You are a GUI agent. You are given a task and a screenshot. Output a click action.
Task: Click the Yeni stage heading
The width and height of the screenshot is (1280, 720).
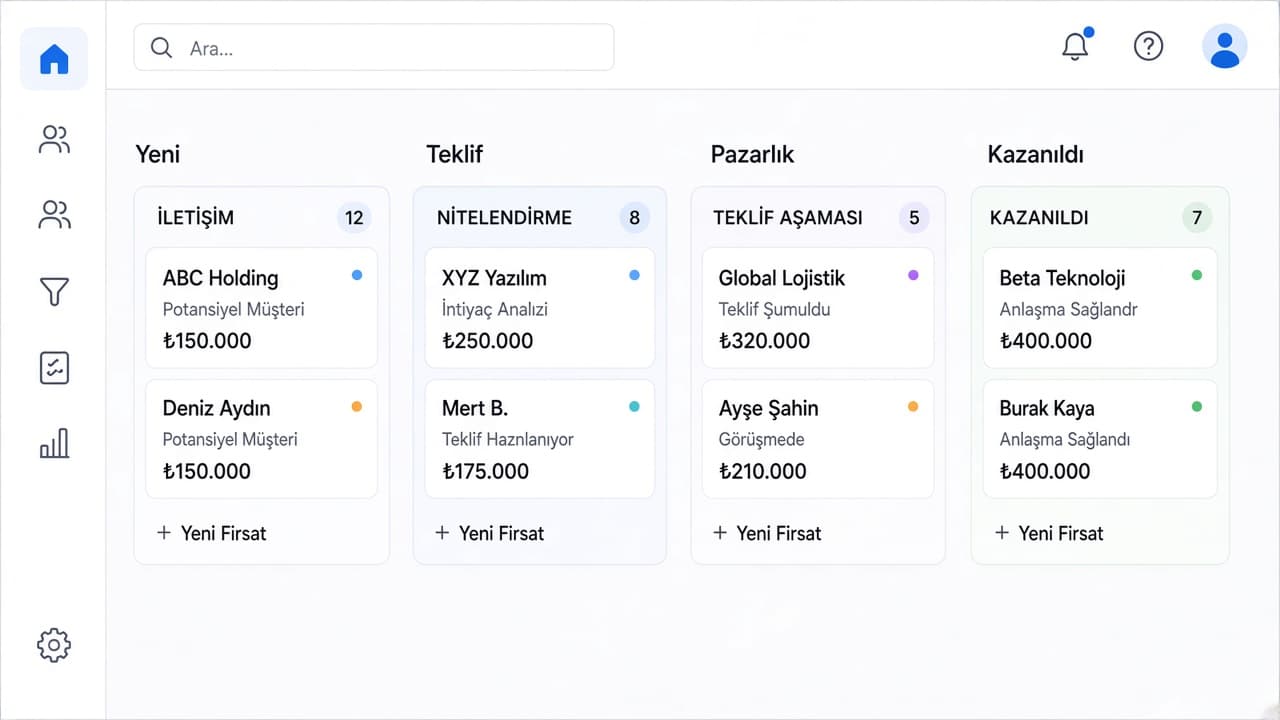[158, 154]
